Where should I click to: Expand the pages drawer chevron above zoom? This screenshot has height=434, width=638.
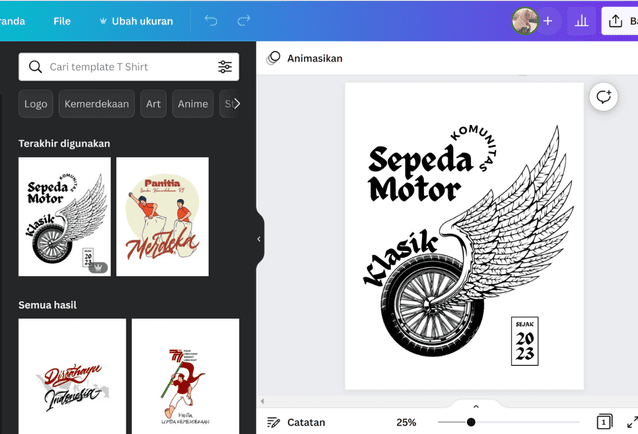pos(476,406)
